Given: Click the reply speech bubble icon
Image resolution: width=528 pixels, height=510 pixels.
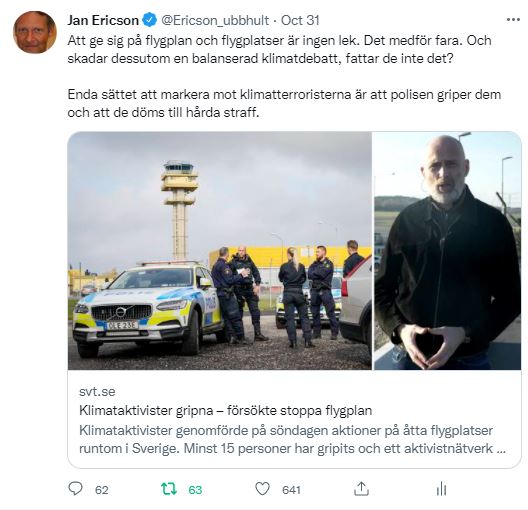Looking at the screenshot, I should pyautogui.click(x=75, y=488).
